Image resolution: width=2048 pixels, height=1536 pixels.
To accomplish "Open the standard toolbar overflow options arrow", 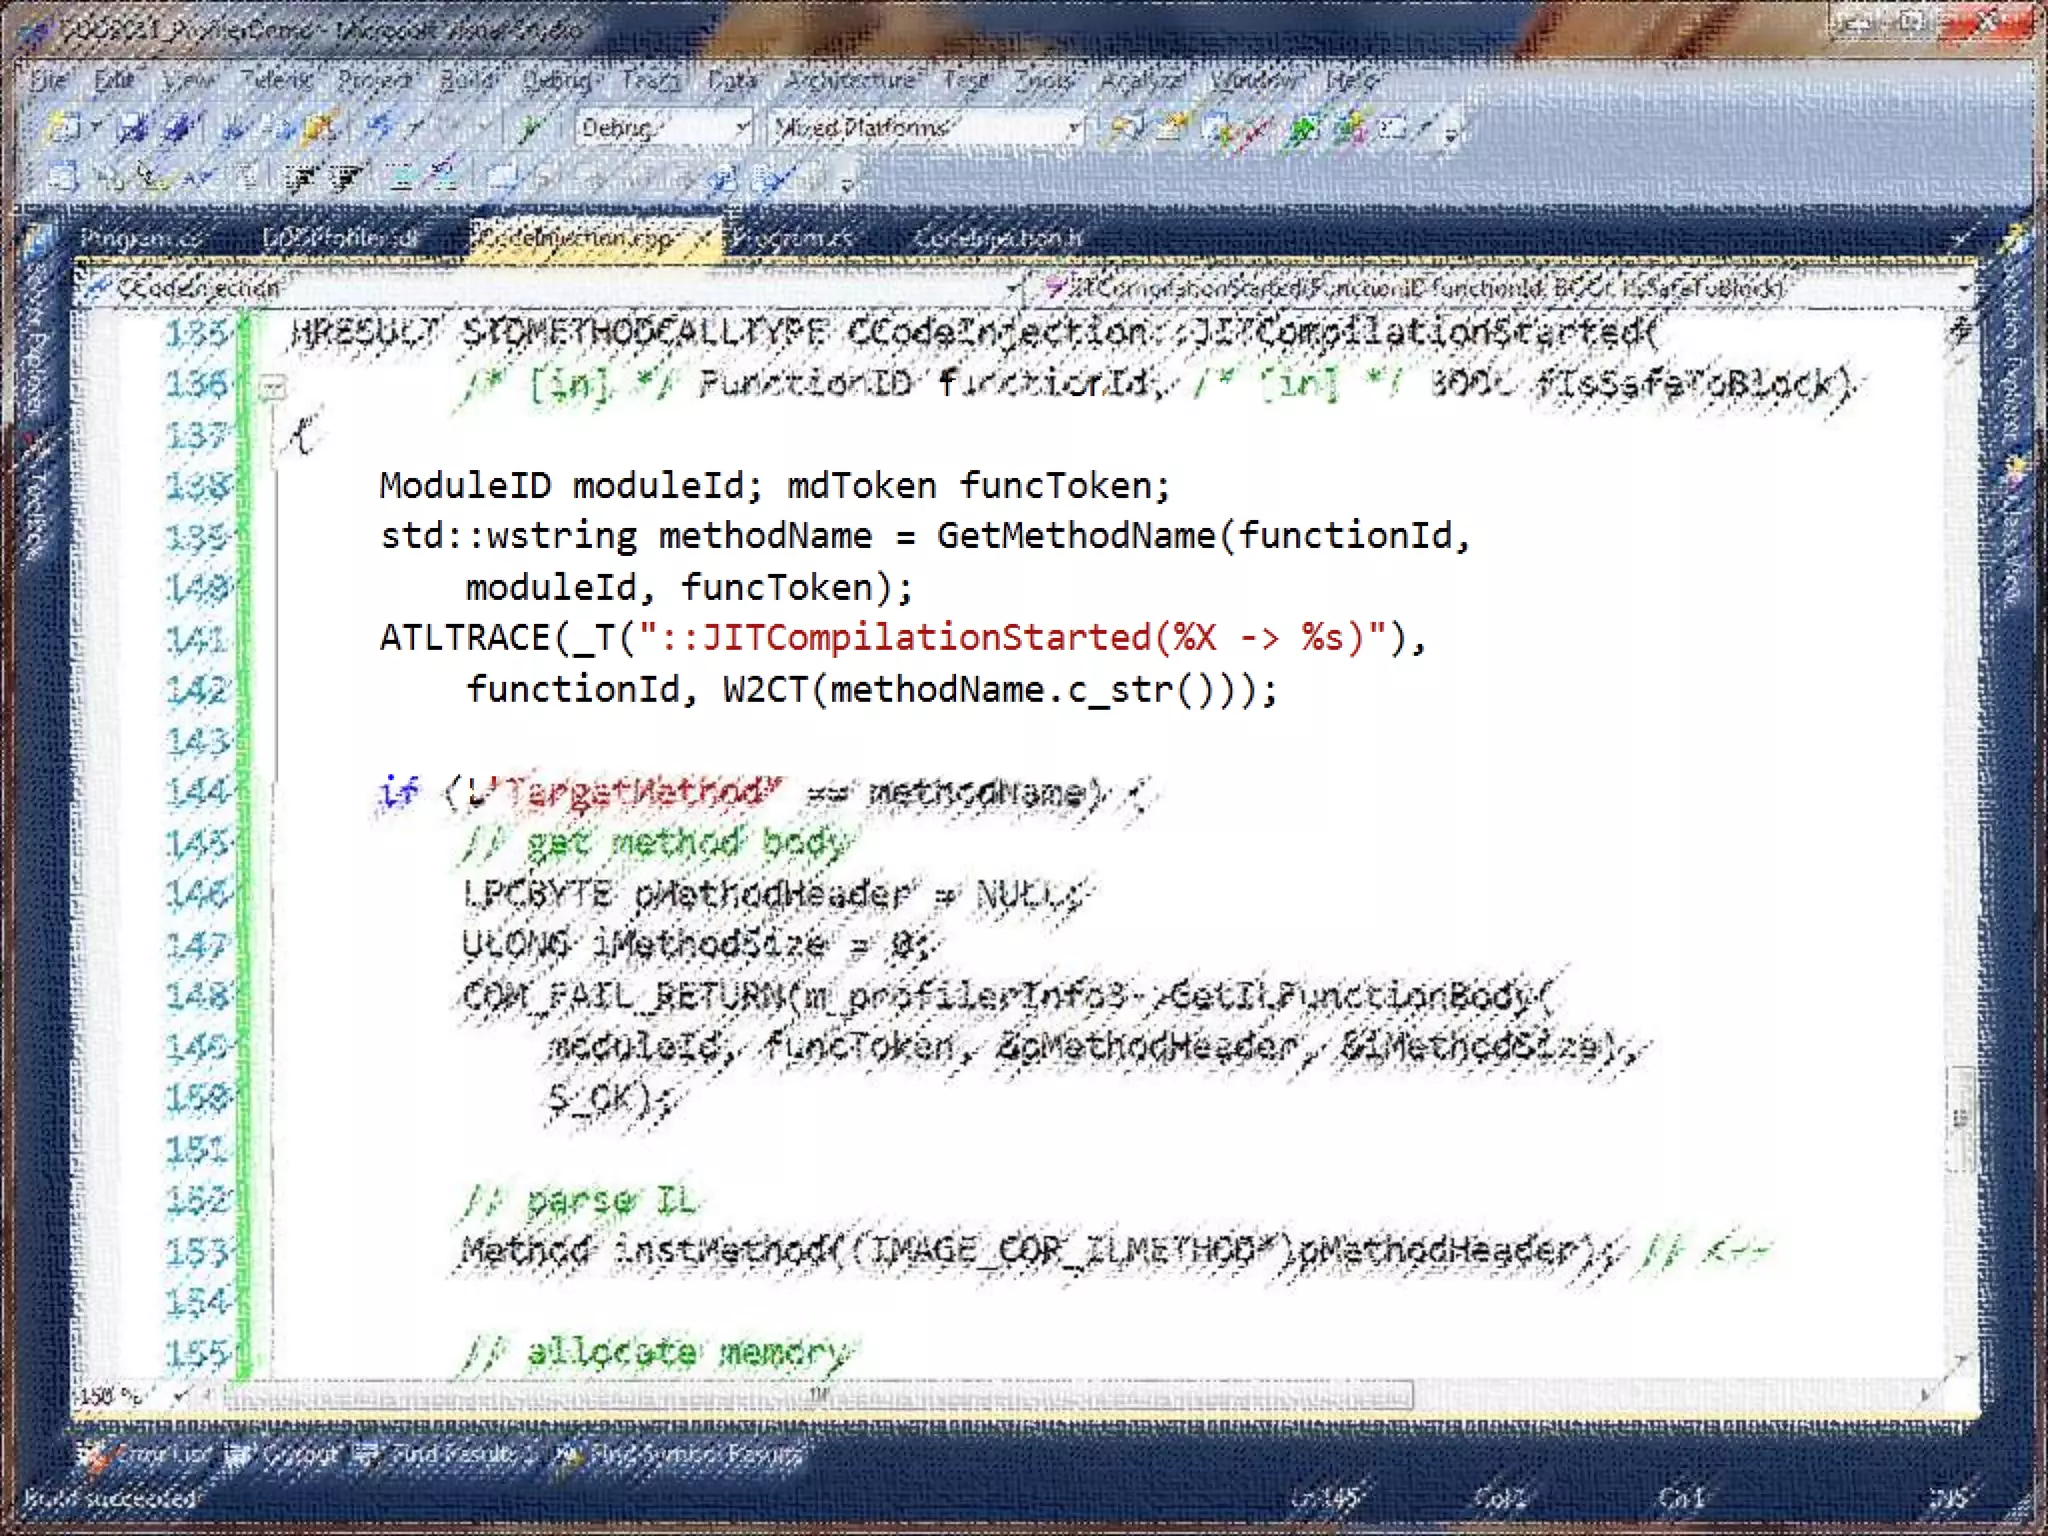I will point(1452,131).
